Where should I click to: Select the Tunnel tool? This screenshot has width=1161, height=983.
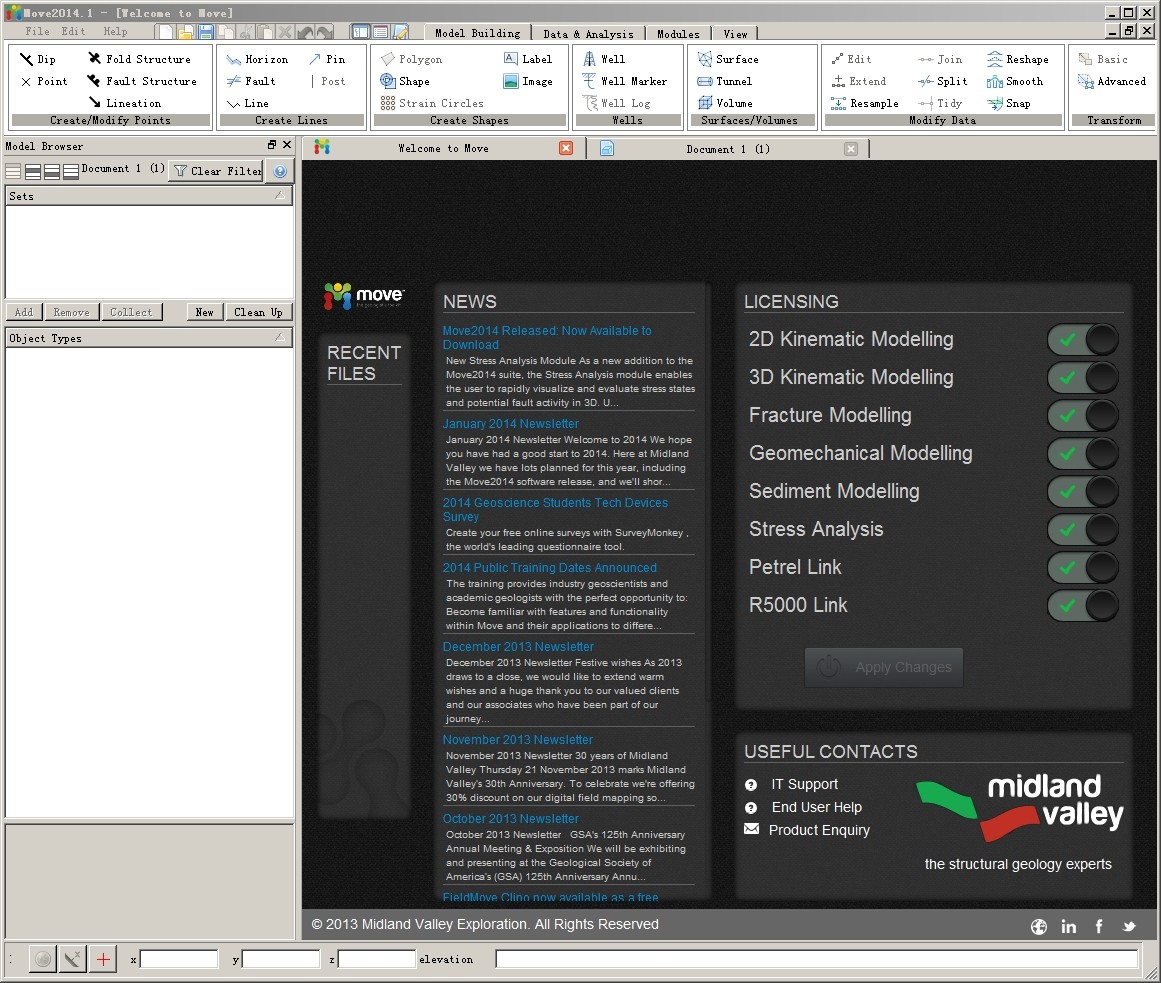pyautogui.click(x=725, y=81)
